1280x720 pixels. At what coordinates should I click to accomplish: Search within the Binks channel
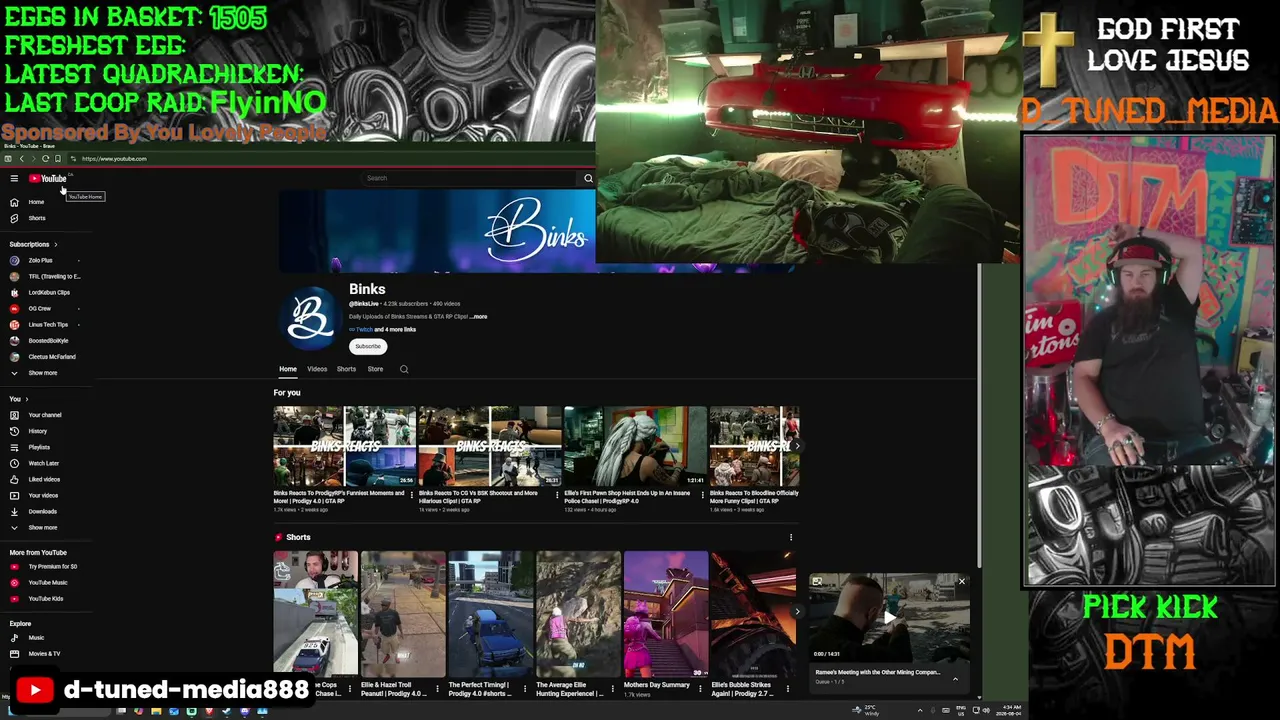(x=404, y=369)
